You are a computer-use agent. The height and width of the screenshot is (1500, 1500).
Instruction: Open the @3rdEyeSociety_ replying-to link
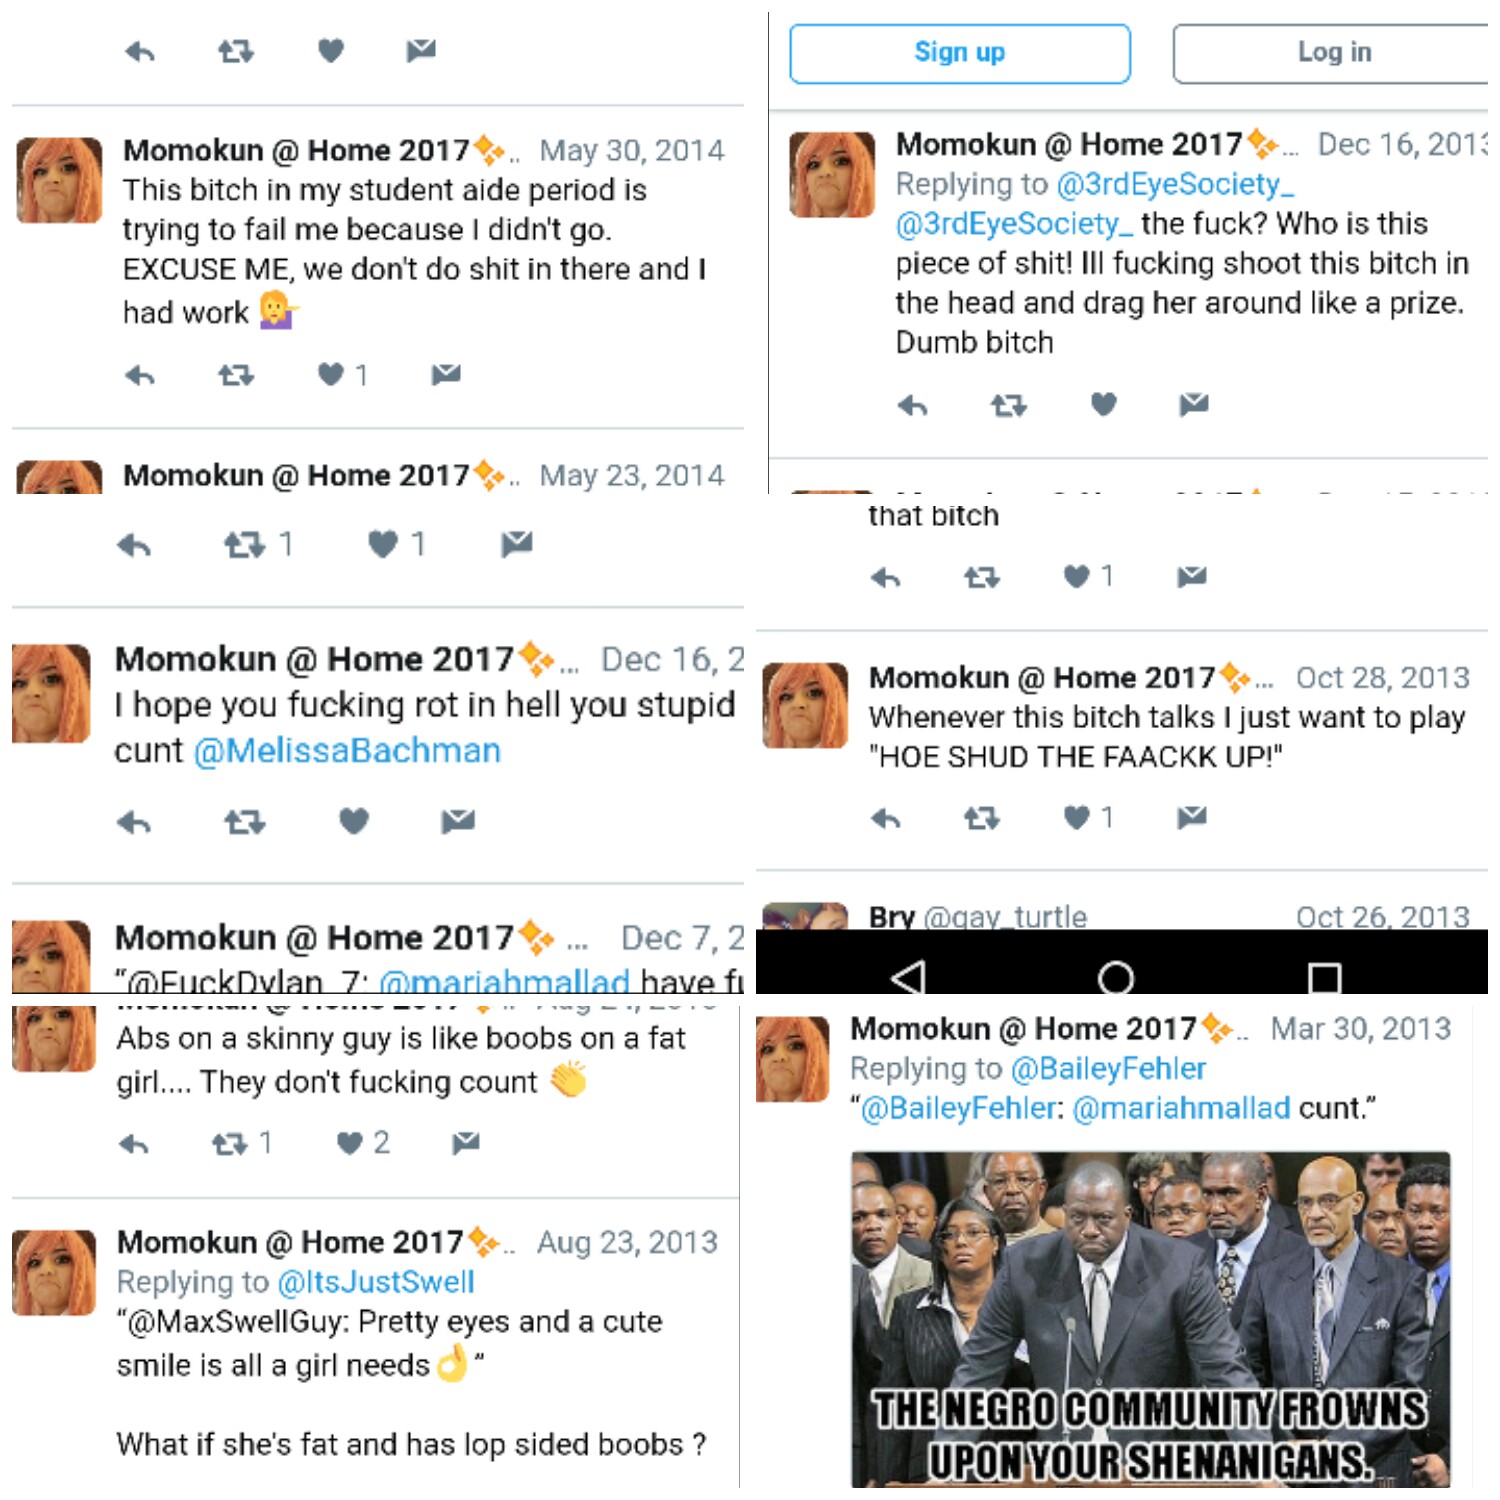click(x=1175, y=184)
